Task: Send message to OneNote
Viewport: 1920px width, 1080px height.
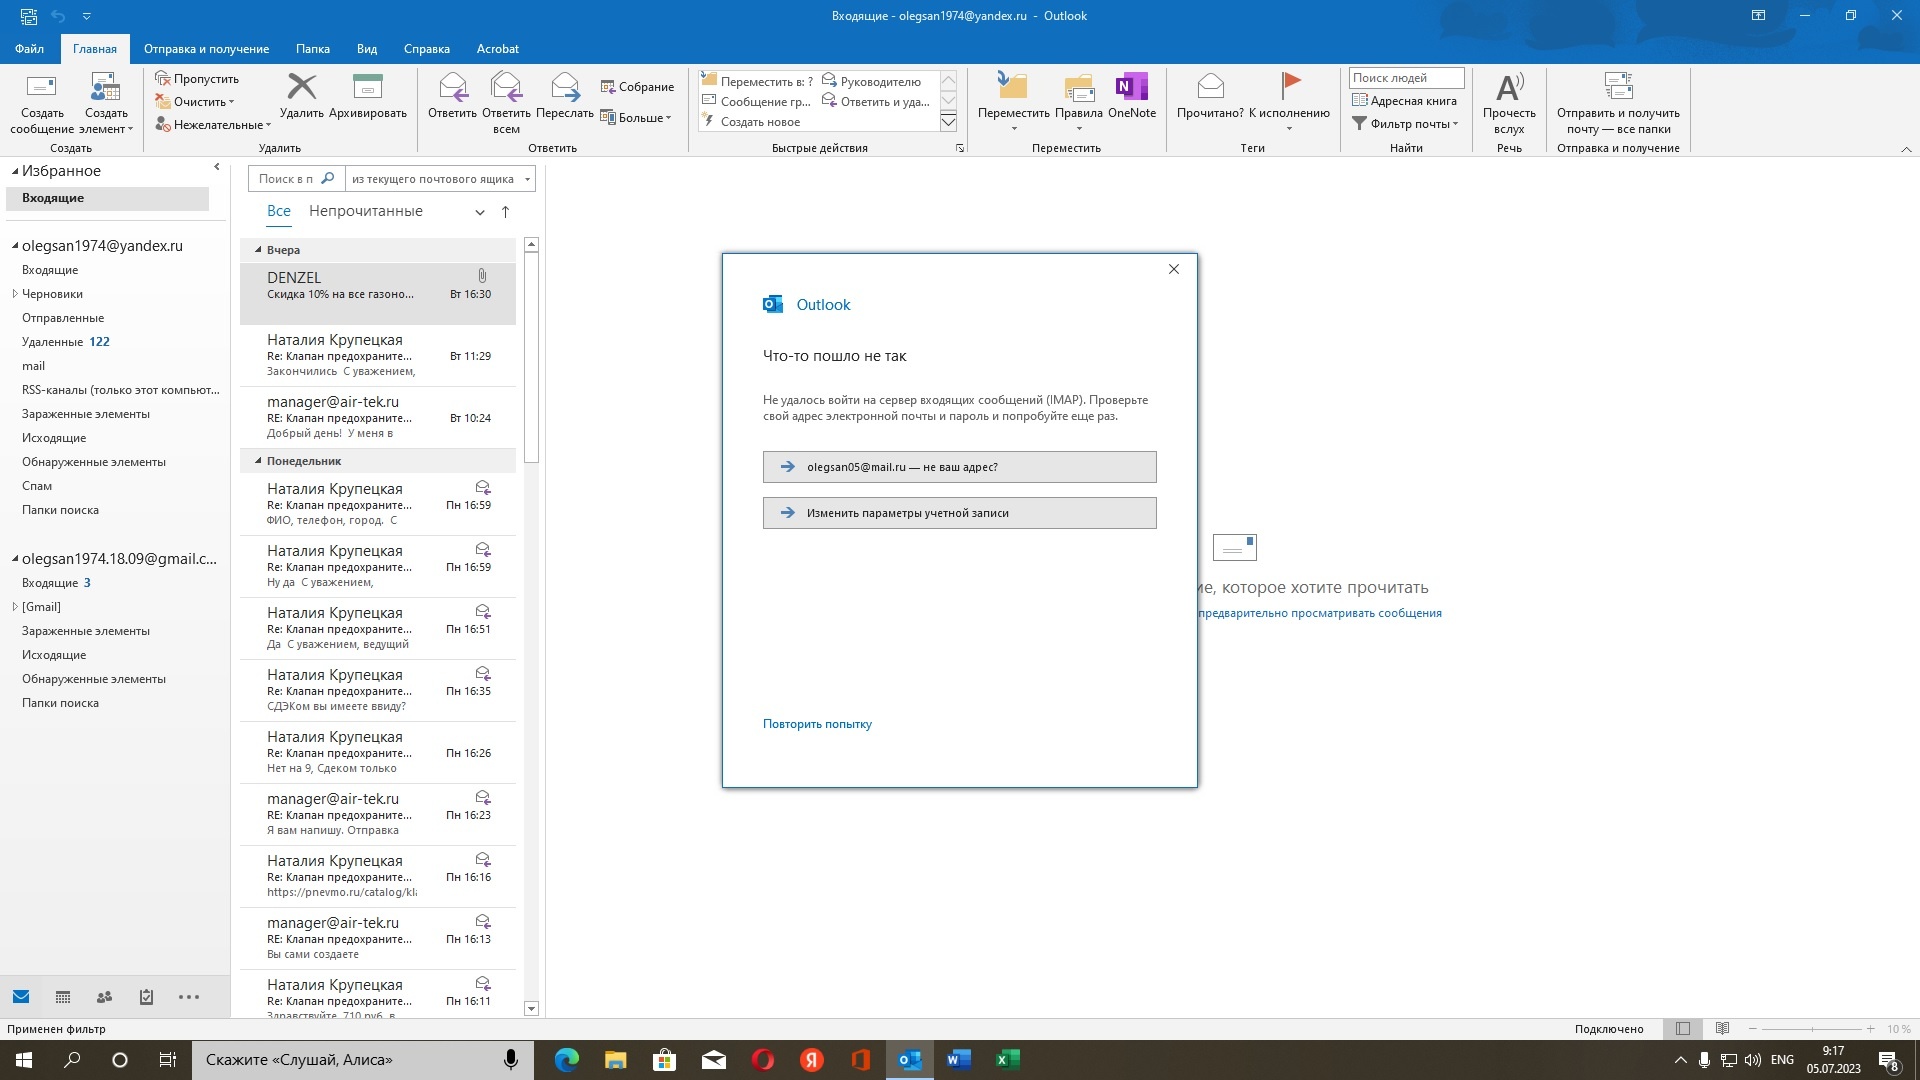Action: click(x=1132, y=97)
